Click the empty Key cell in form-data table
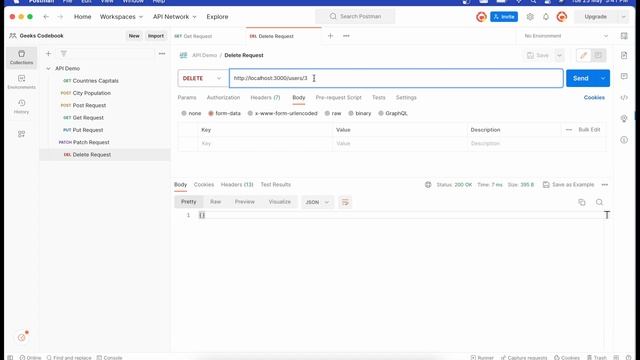 pos(265,144)
